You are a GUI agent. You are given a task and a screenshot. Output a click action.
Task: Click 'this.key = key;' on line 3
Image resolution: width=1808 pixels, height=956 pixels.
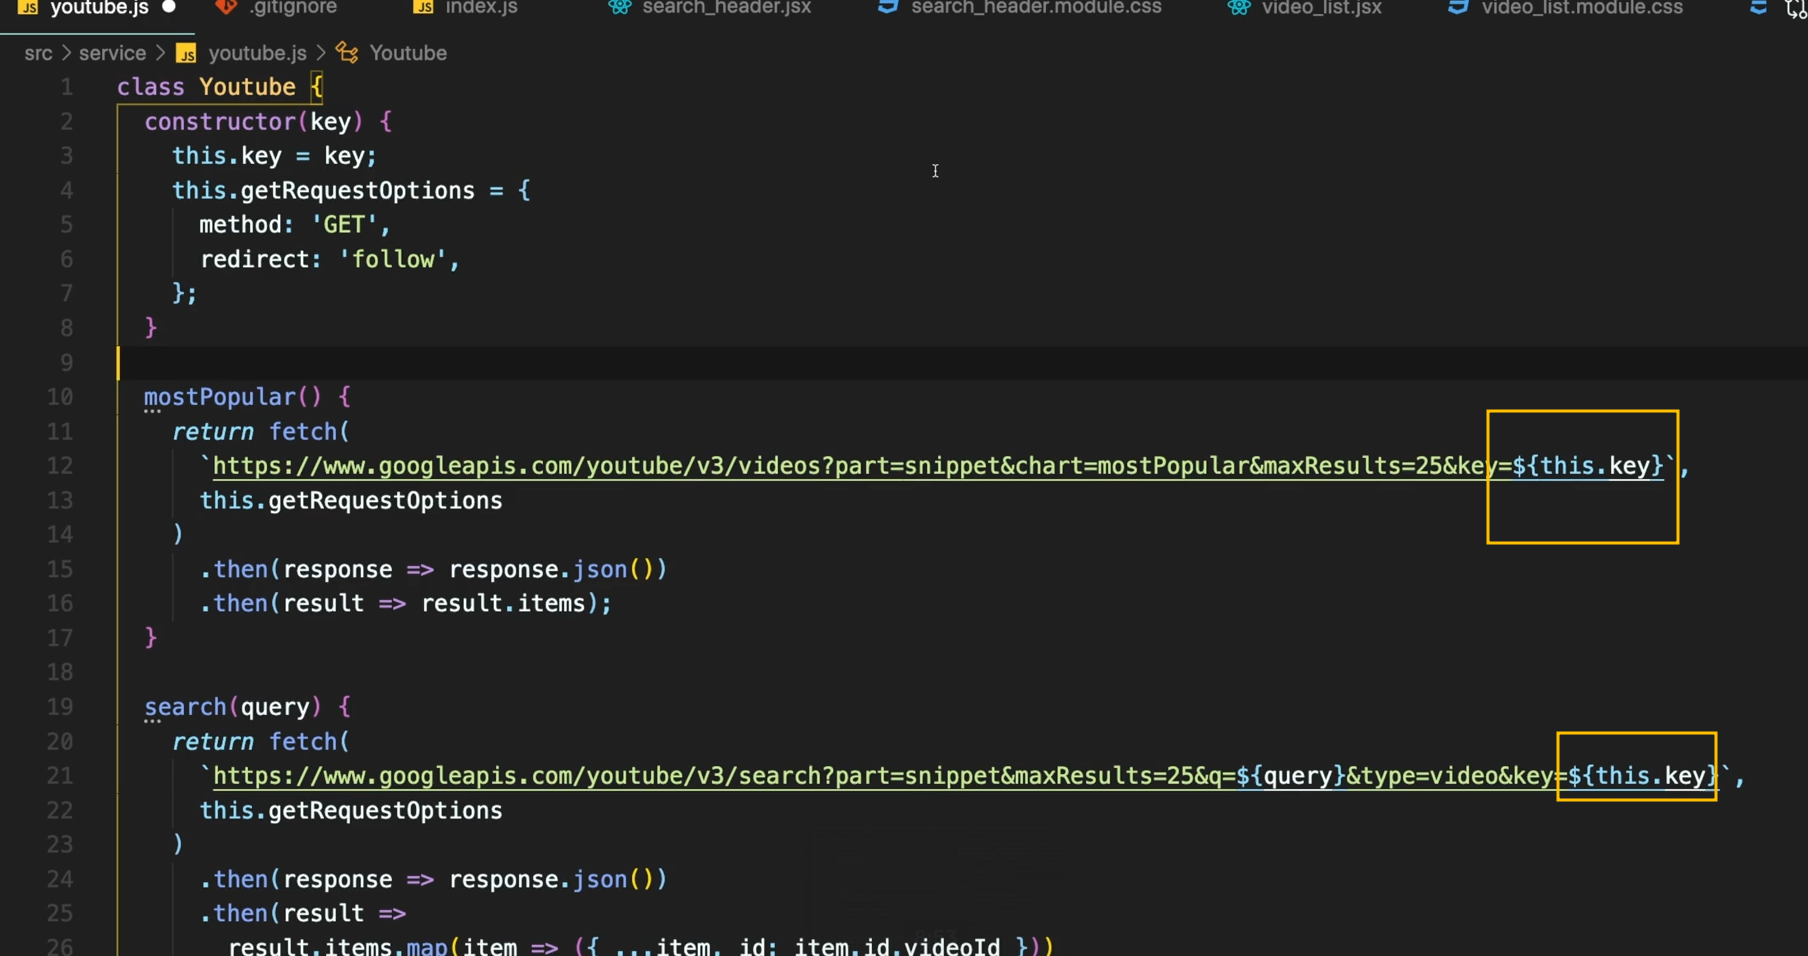pyautogui.click(x=274, y=156)
